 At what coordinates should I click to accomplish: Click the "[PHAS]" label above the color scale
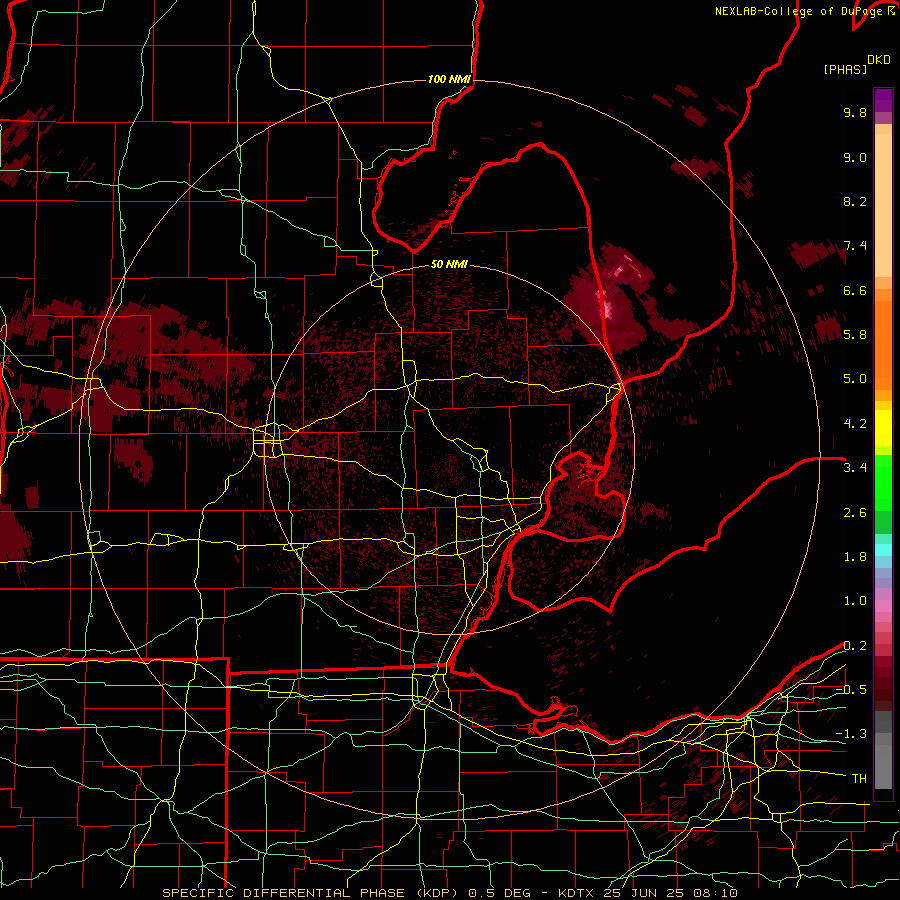pos(845,69)
